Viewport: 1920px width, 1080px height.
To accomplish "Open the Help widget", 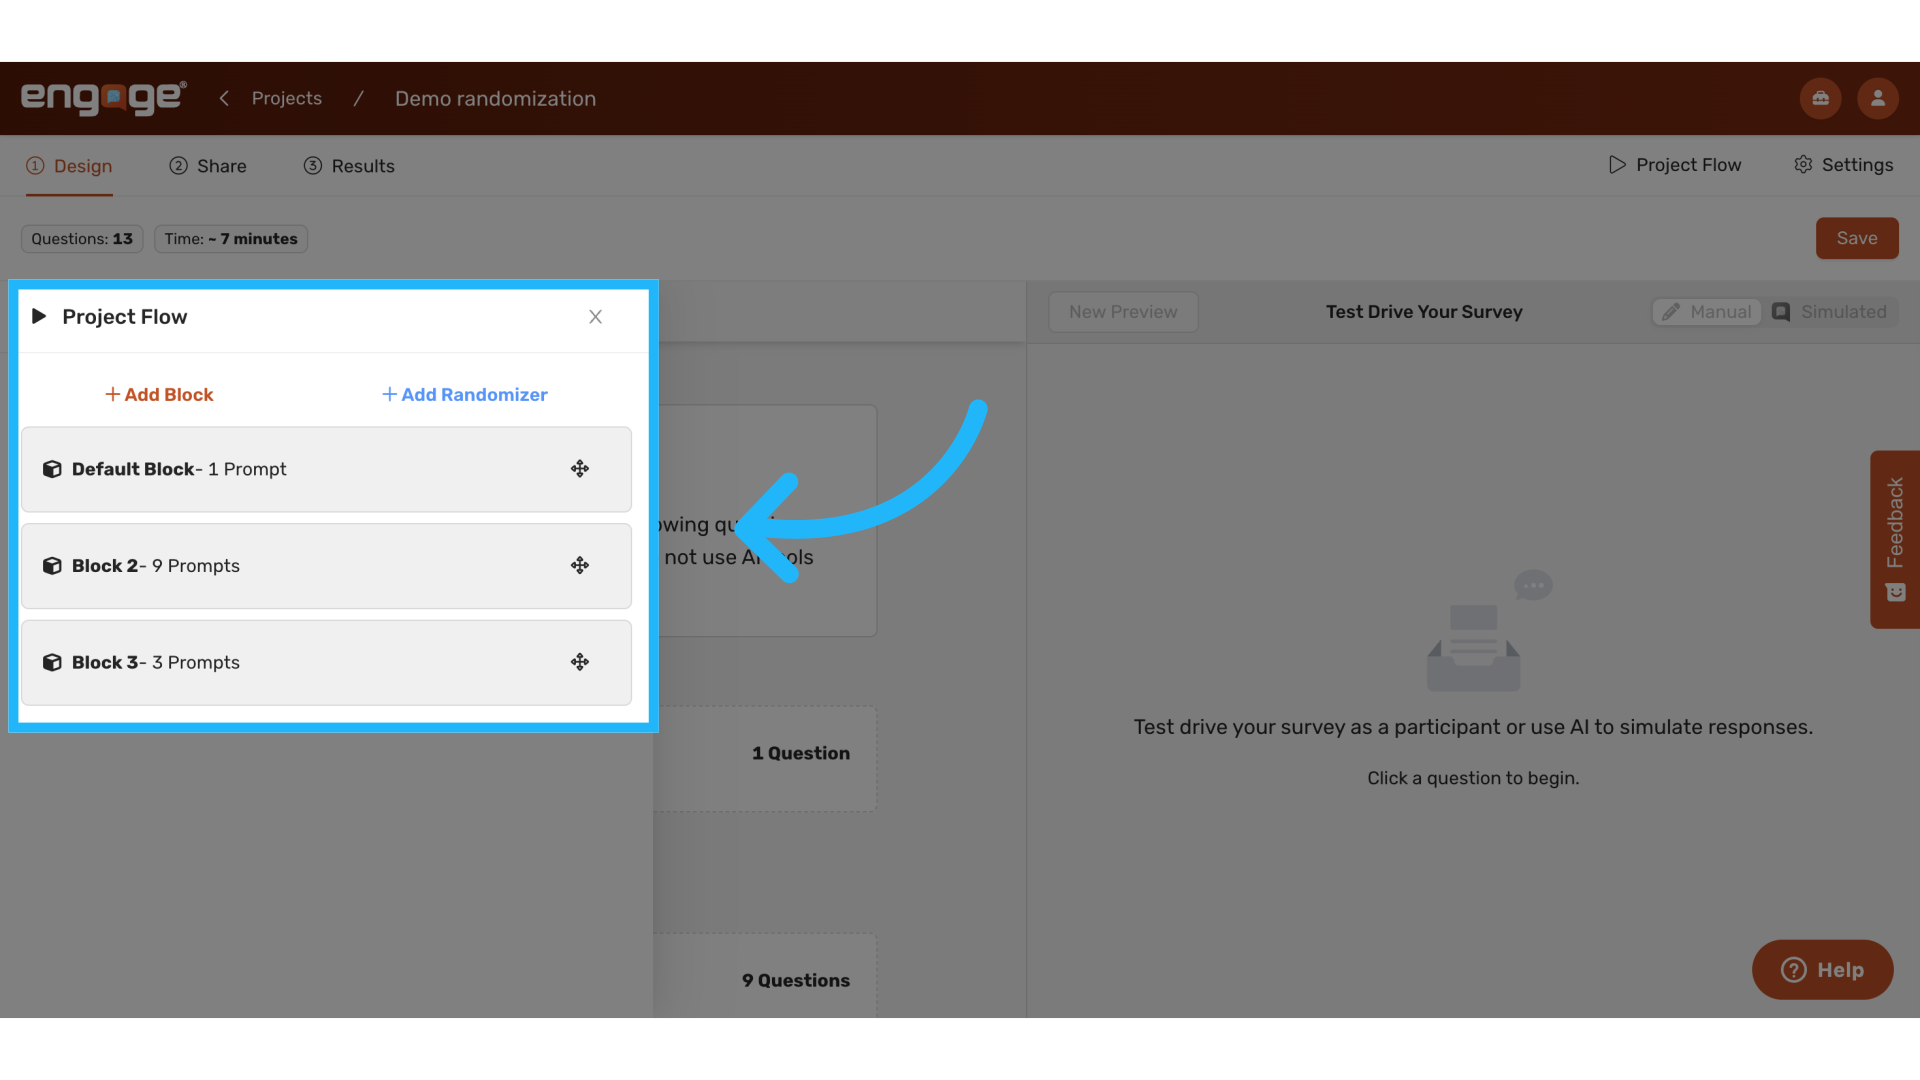I will (x=1822, y=970).
